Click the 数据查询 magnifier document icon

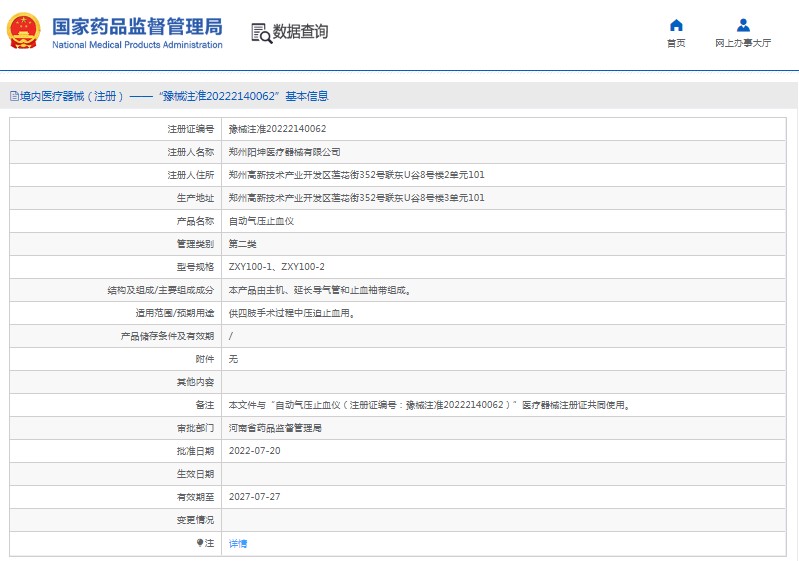[261, 32]
